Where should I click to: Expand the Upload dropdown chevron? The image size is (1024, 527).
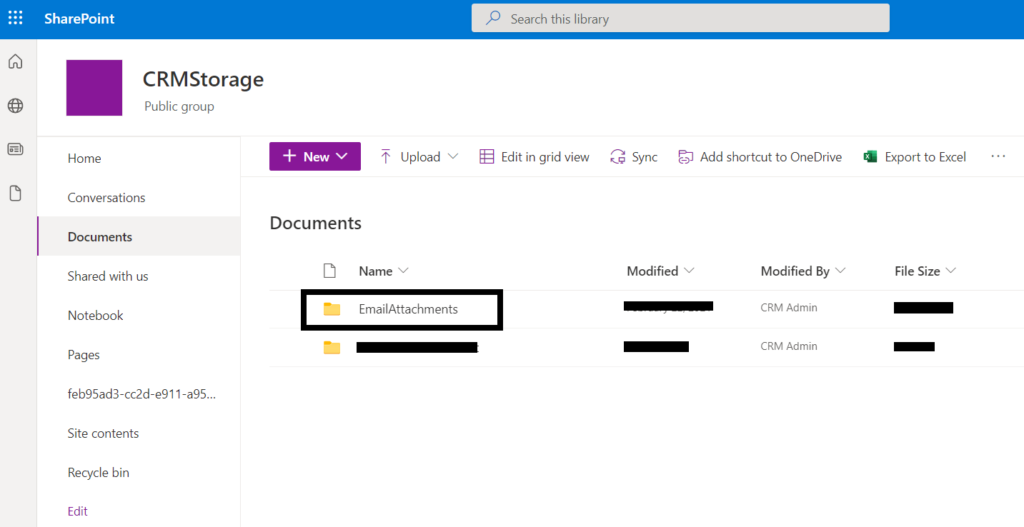pyautogui.click(x=453, y=157)
